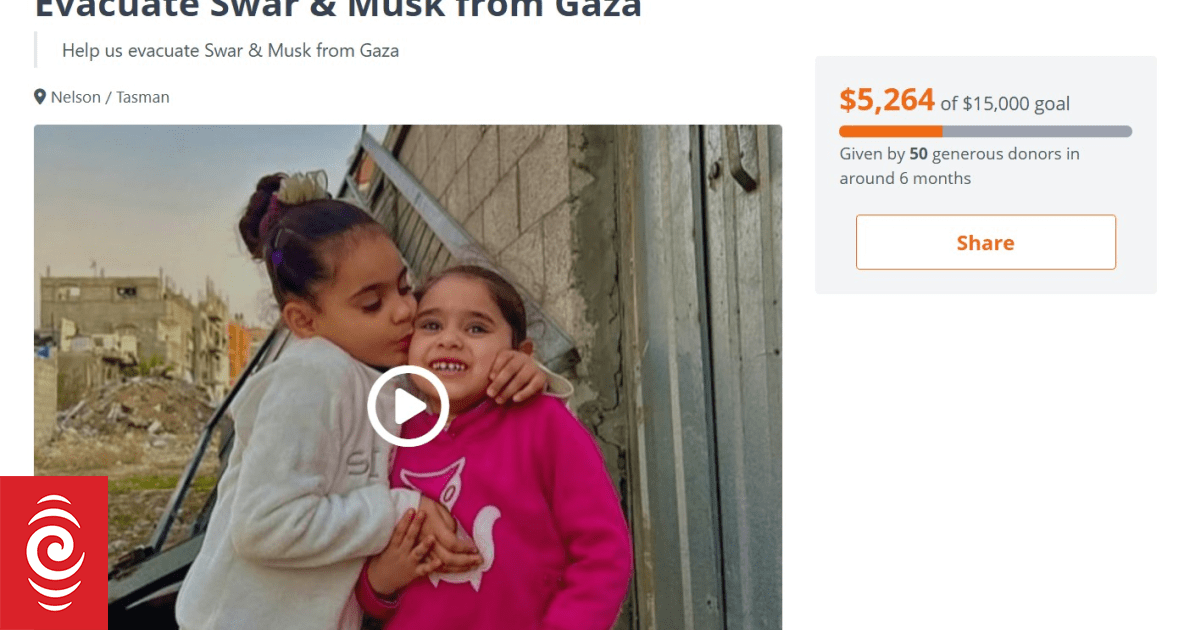The image size is (1200, 630).
Task: Click the grey donation summary panel
Action: [x=985, y=175]
